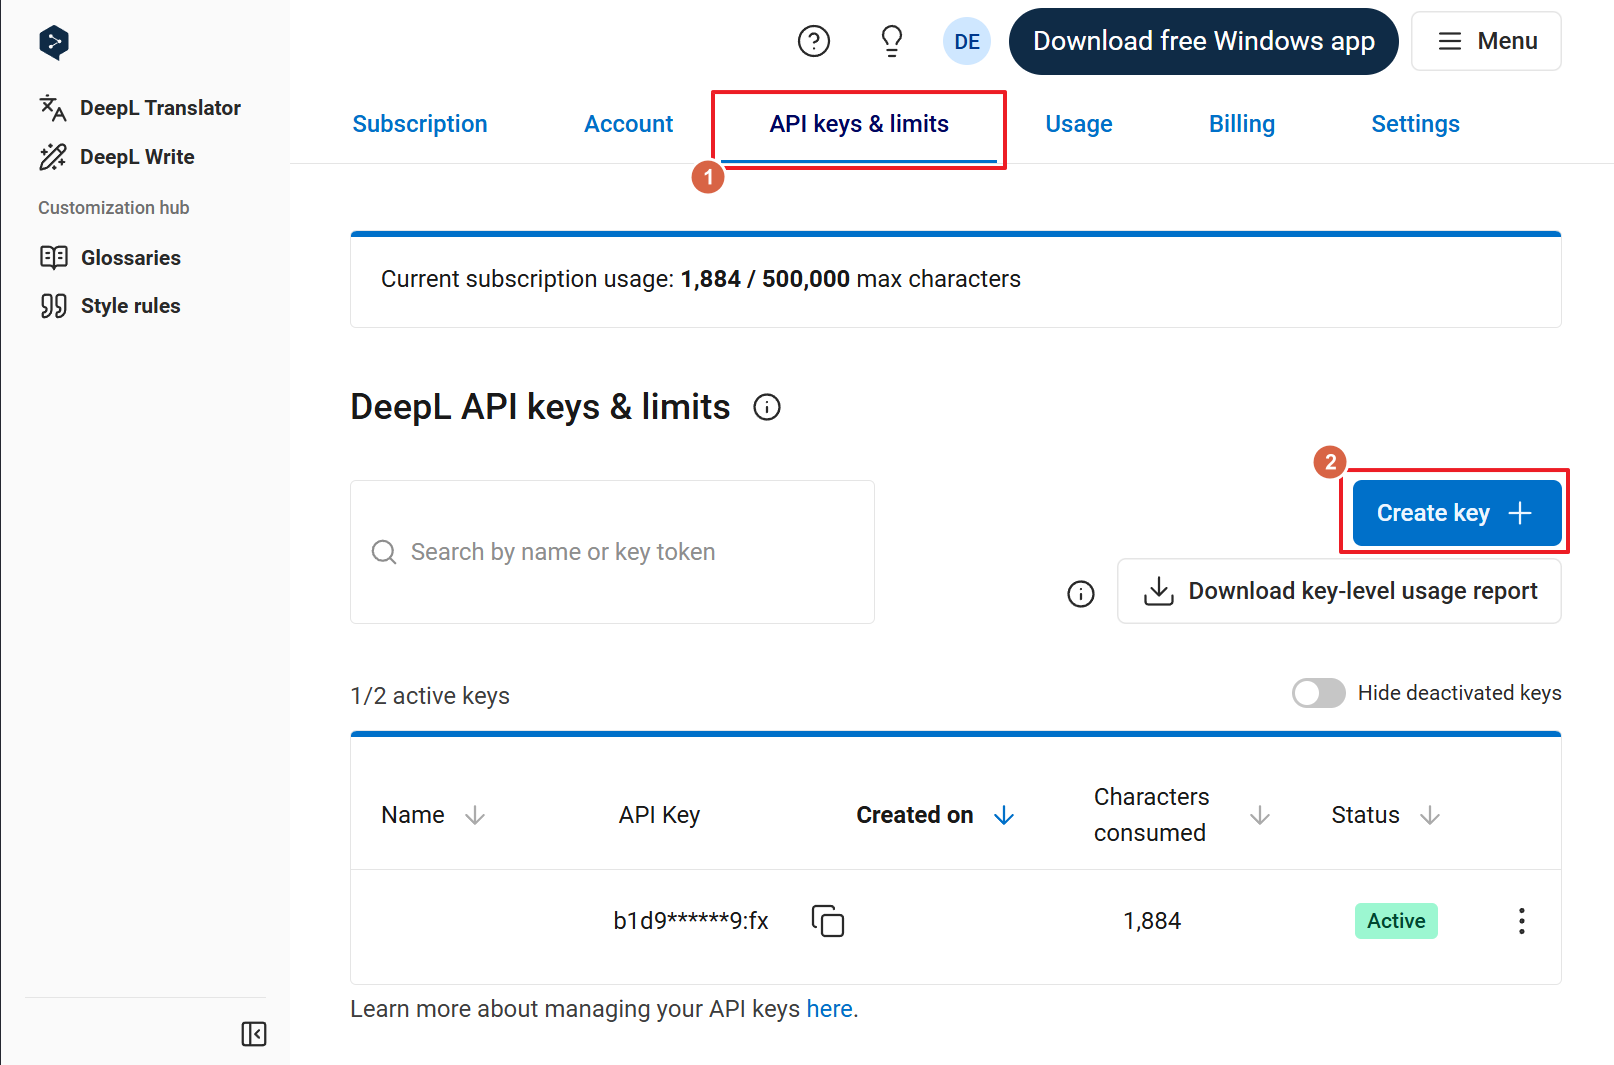Click the Current subscription usage text
Viewport: 1614px width, 1065px height.
pyautogui.click(x=701, y=279)
